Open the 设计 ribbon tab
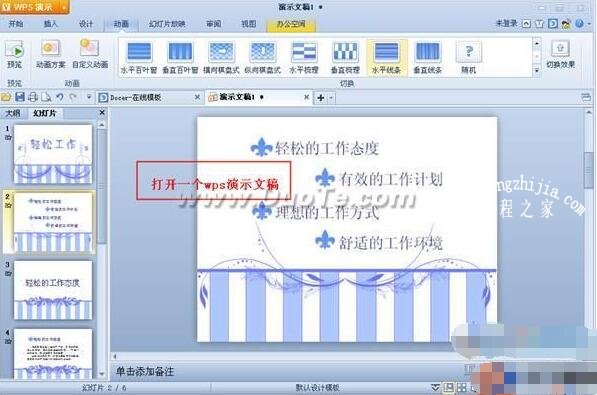Screen dimensions: 597x395 [86, 24]
